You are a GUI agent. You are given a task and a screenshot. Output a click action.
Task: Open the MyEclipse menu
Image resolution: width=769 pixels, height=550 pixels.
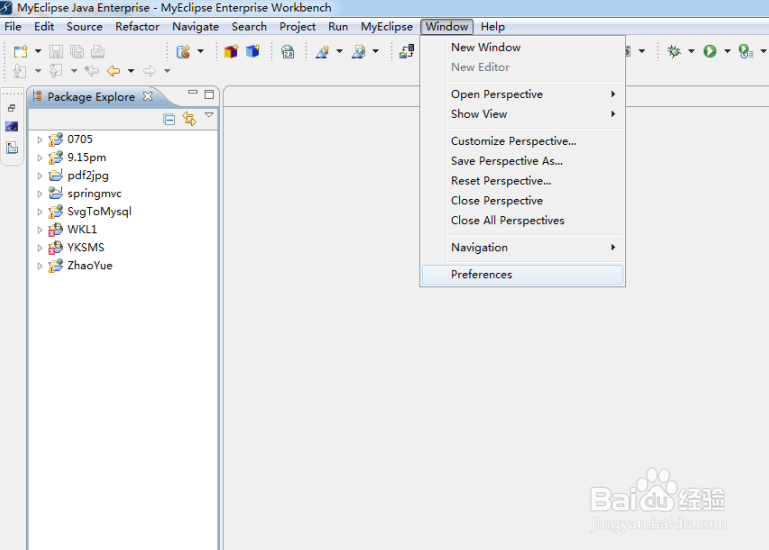click(x=386, y=26)
